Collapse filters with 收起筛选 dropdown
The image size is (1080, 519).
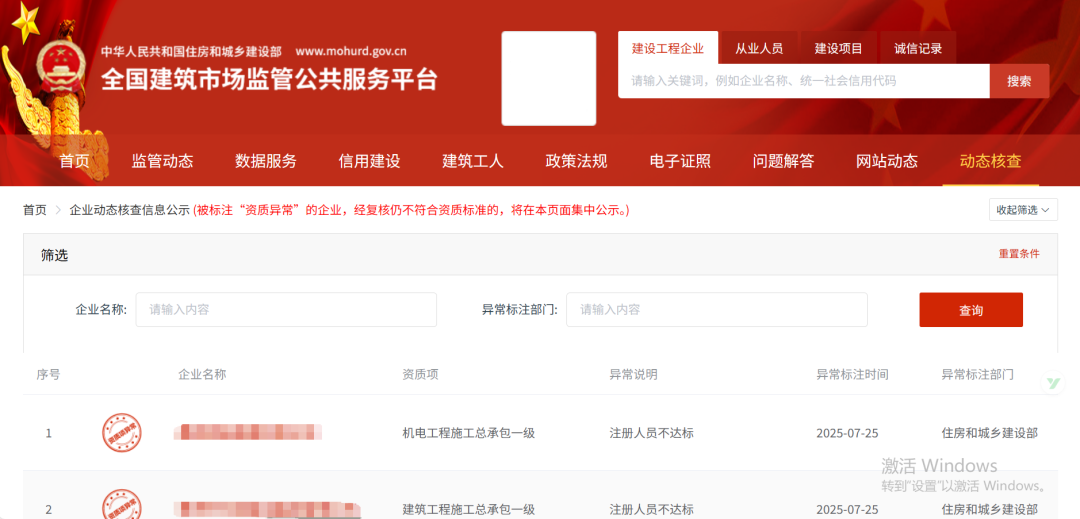(1022, 210)
